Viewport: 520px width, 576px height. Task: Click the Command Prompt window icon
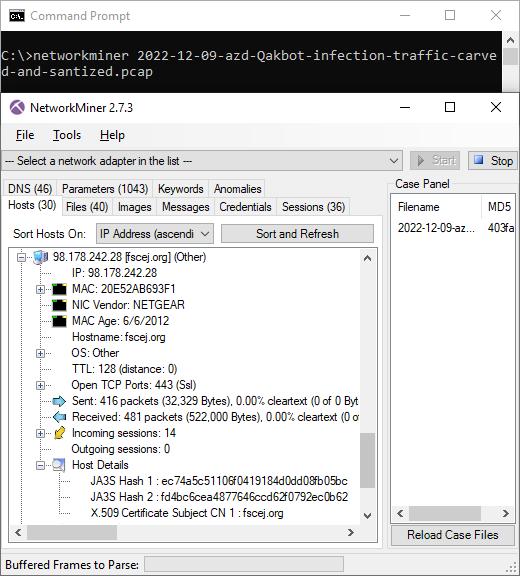pyautogui.click(x=17, y=16)
